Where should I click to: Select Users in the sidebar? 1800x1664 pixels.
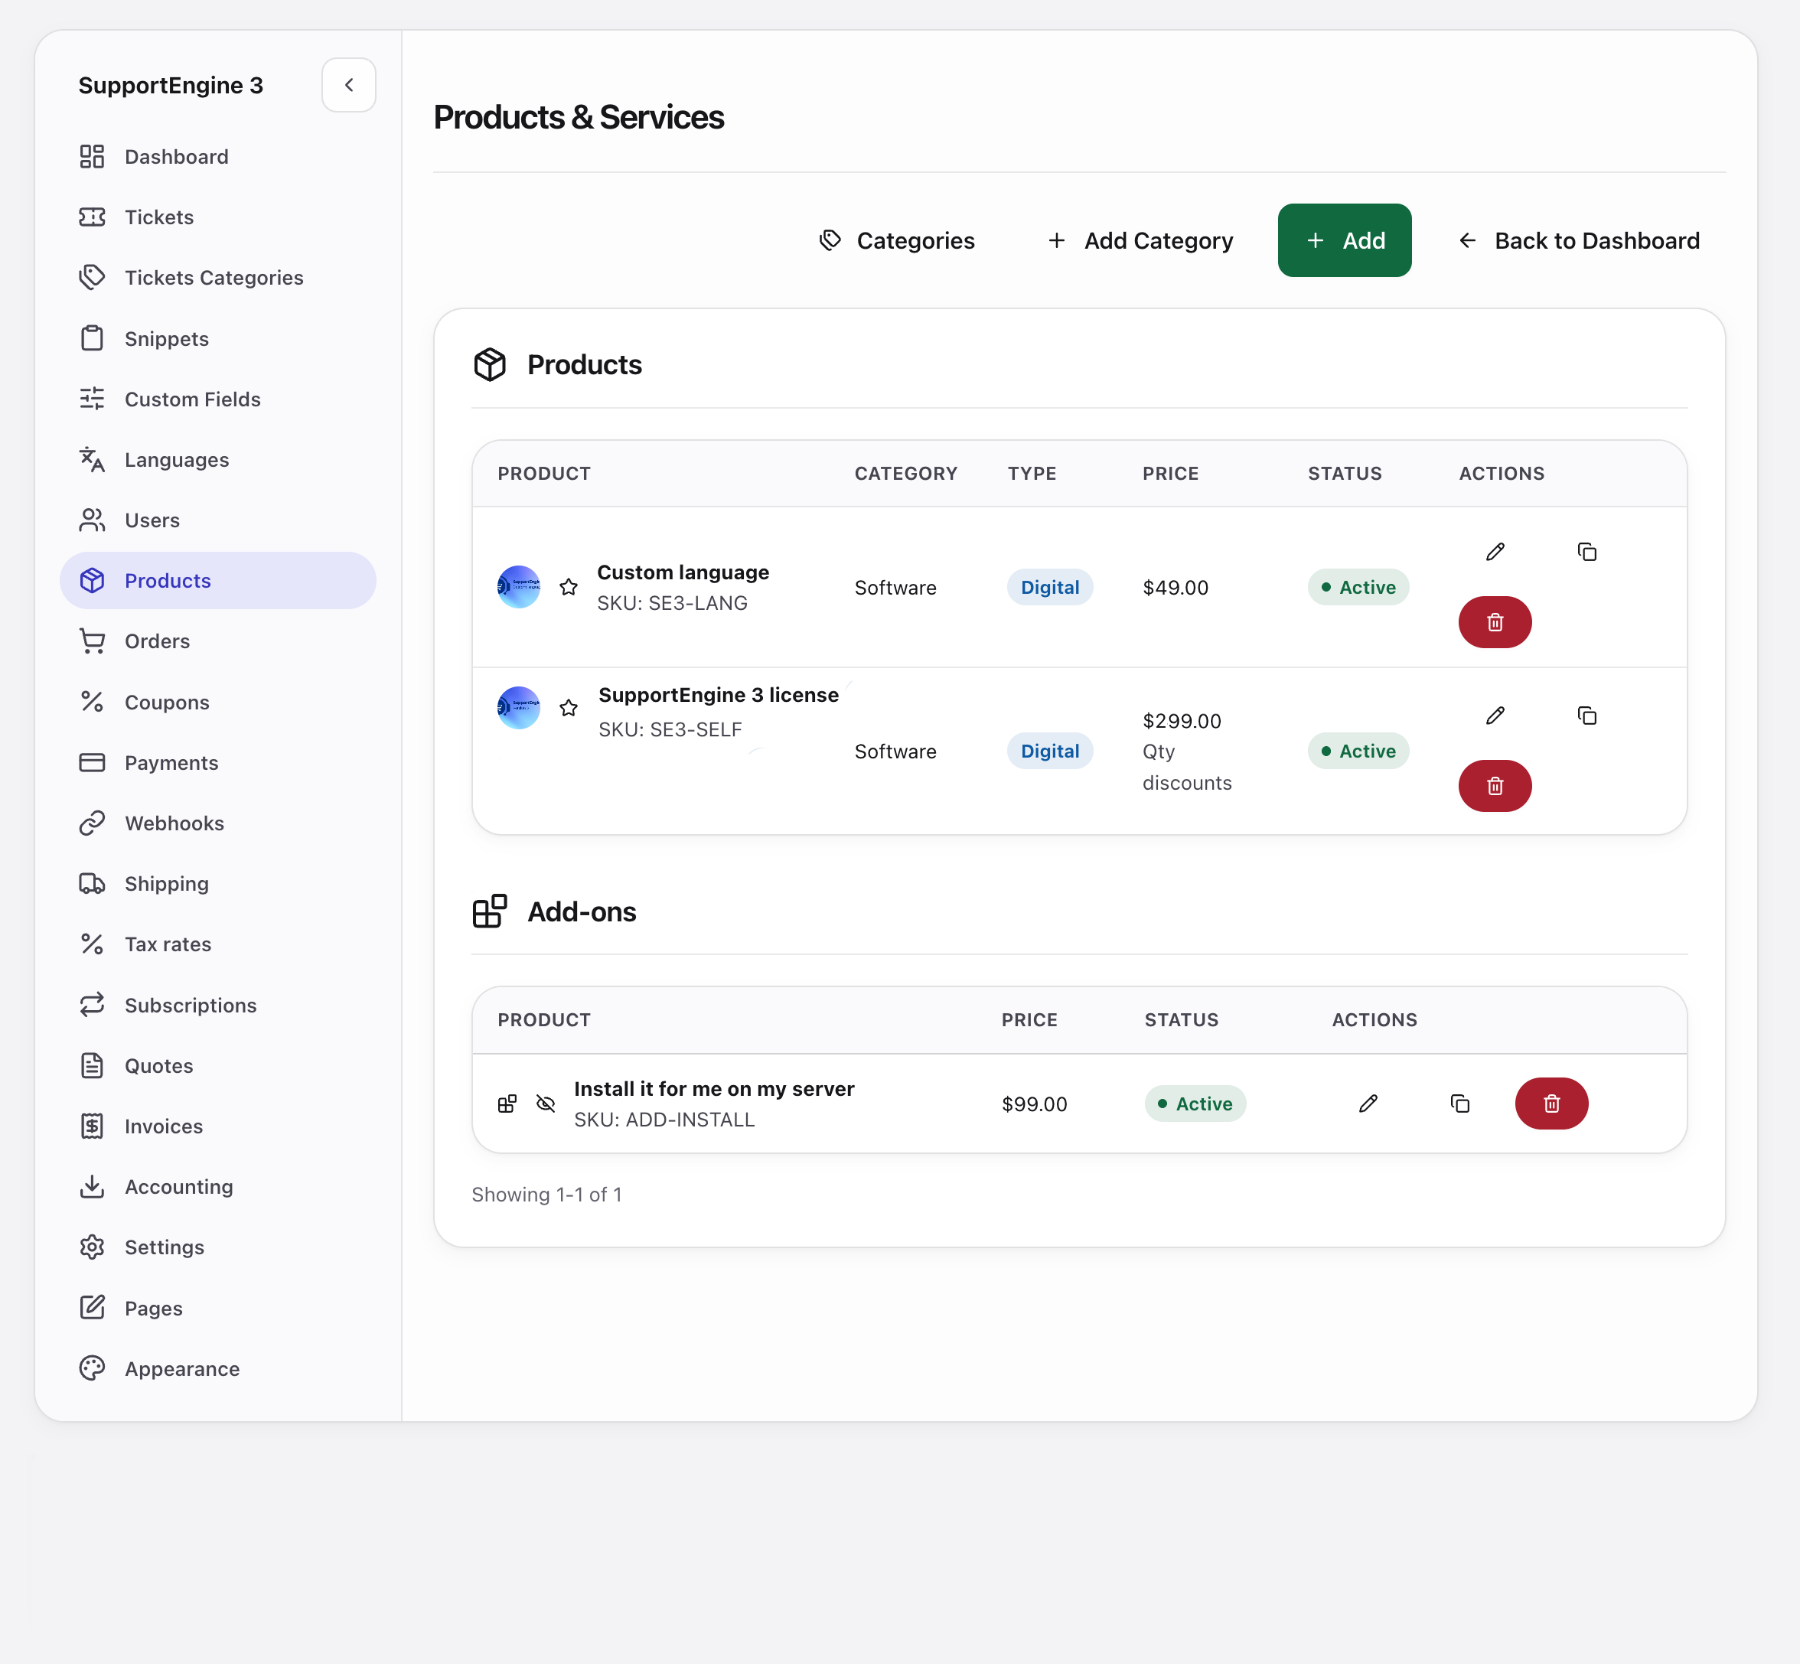218,520
